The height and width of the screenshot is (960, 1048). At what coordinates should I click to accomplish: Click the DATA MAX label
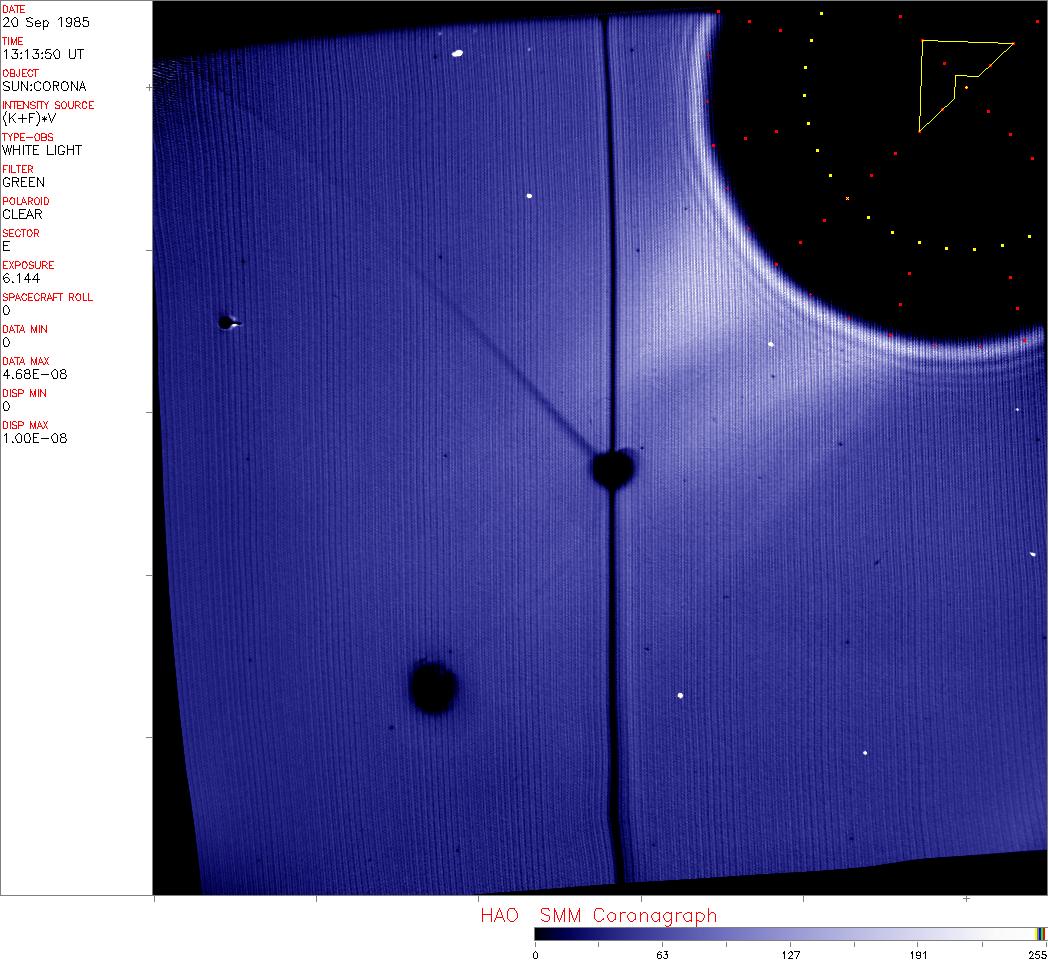click(25, 362)
